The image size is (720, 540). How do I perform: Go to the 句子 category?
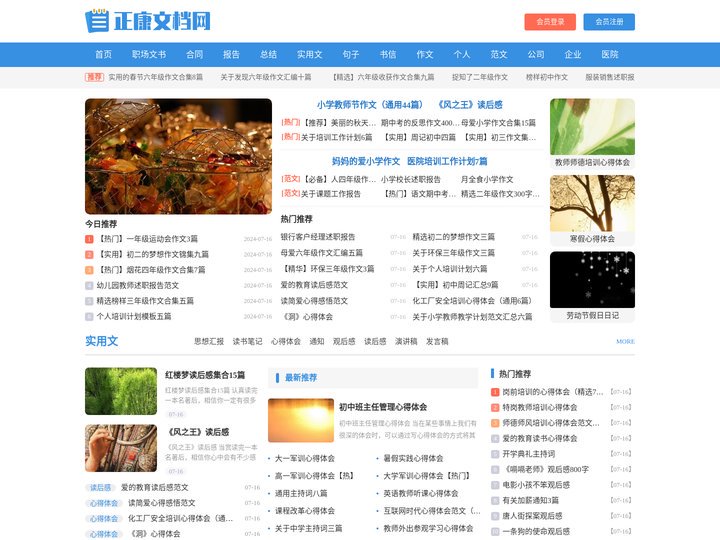click(x=351, y=54)
